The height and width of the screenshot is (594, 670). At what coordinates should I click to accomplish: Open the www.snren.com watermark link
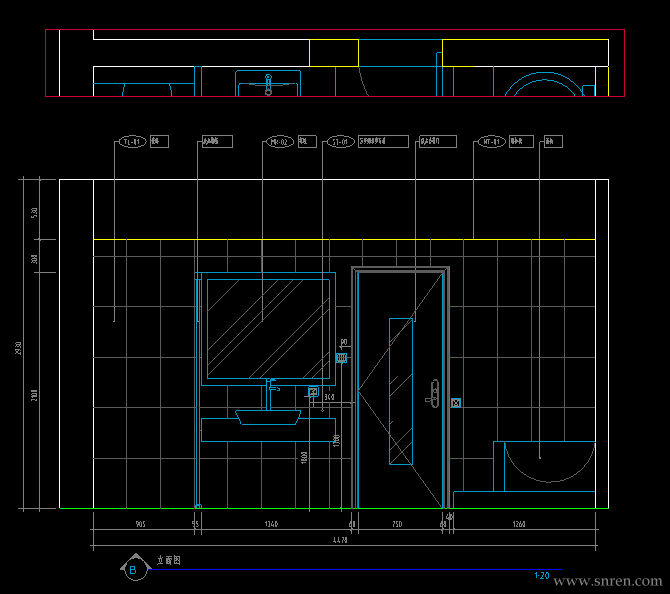coord(608,581)
